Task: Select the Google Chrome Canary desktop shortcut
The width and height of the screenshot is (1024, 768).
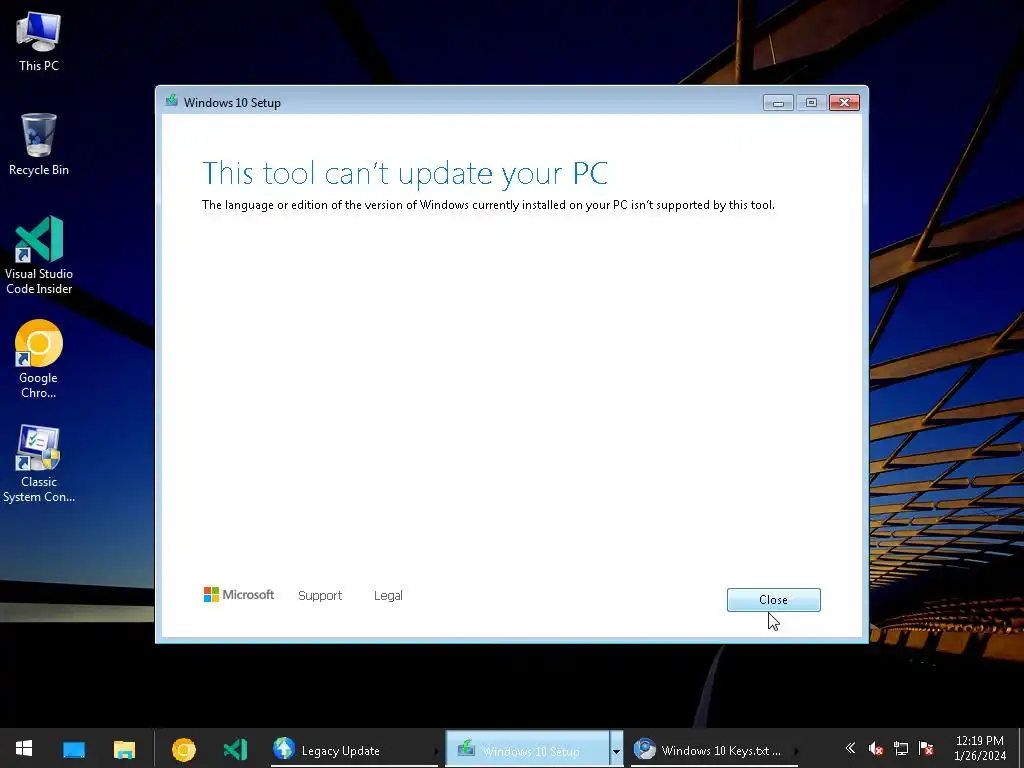Action: tap(39, 359)
